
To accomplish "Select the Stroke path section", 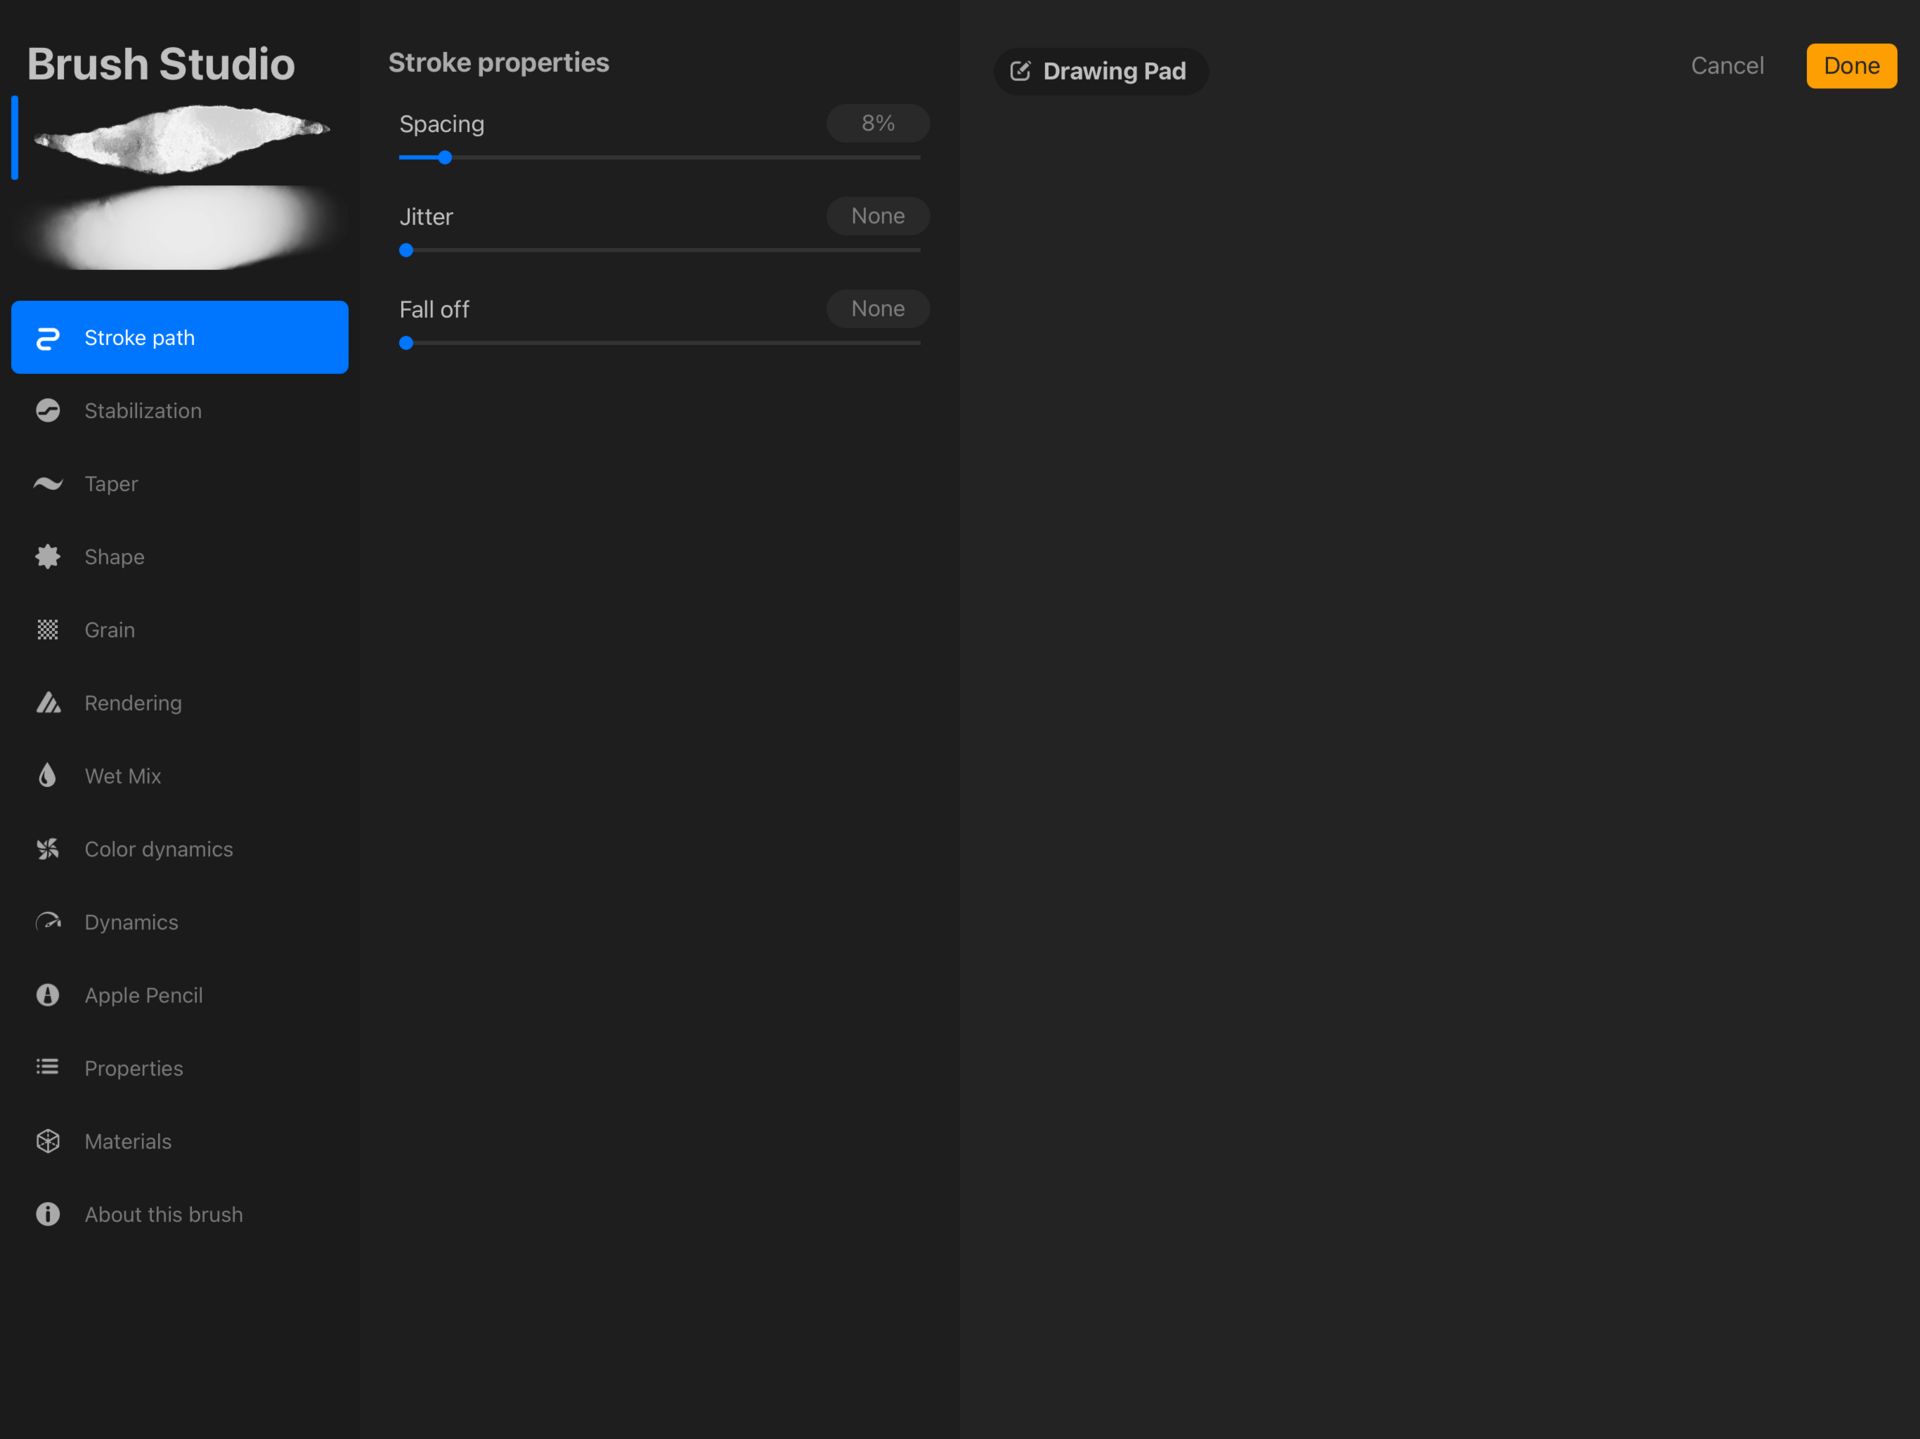I will (180, 338).
